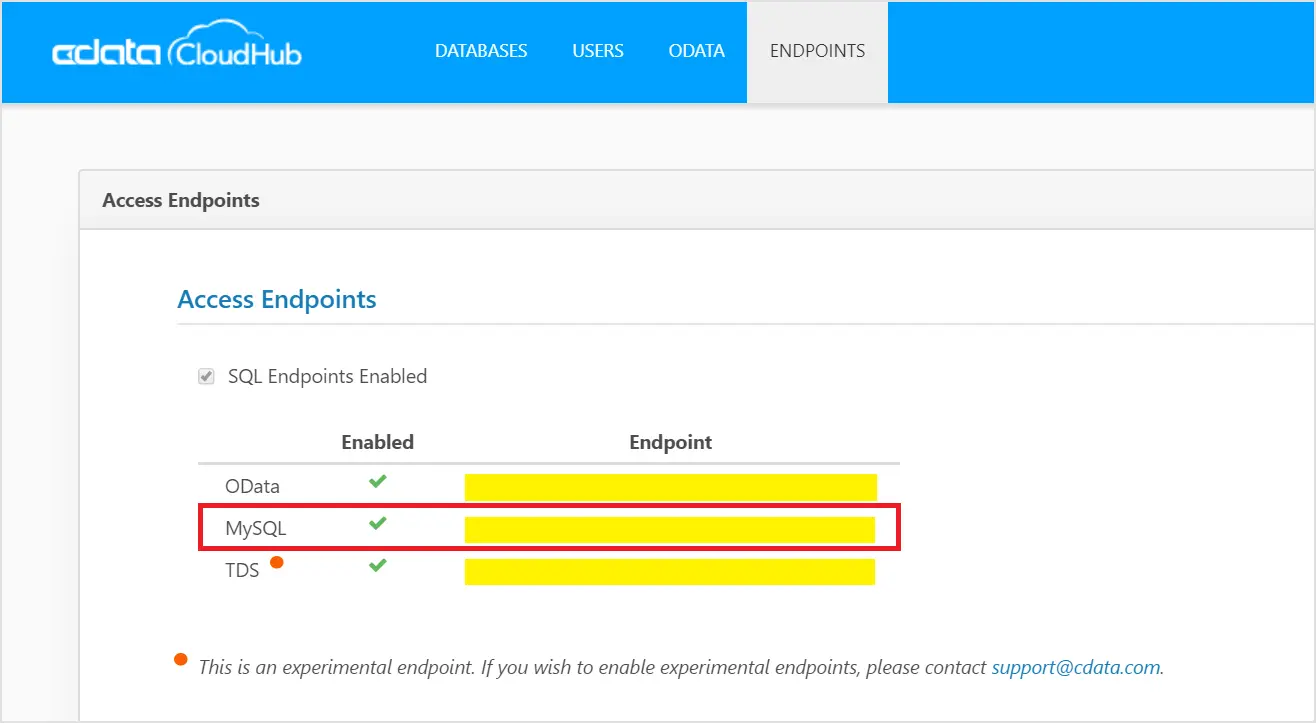Click the Endpoint column header

coord(670,442)
